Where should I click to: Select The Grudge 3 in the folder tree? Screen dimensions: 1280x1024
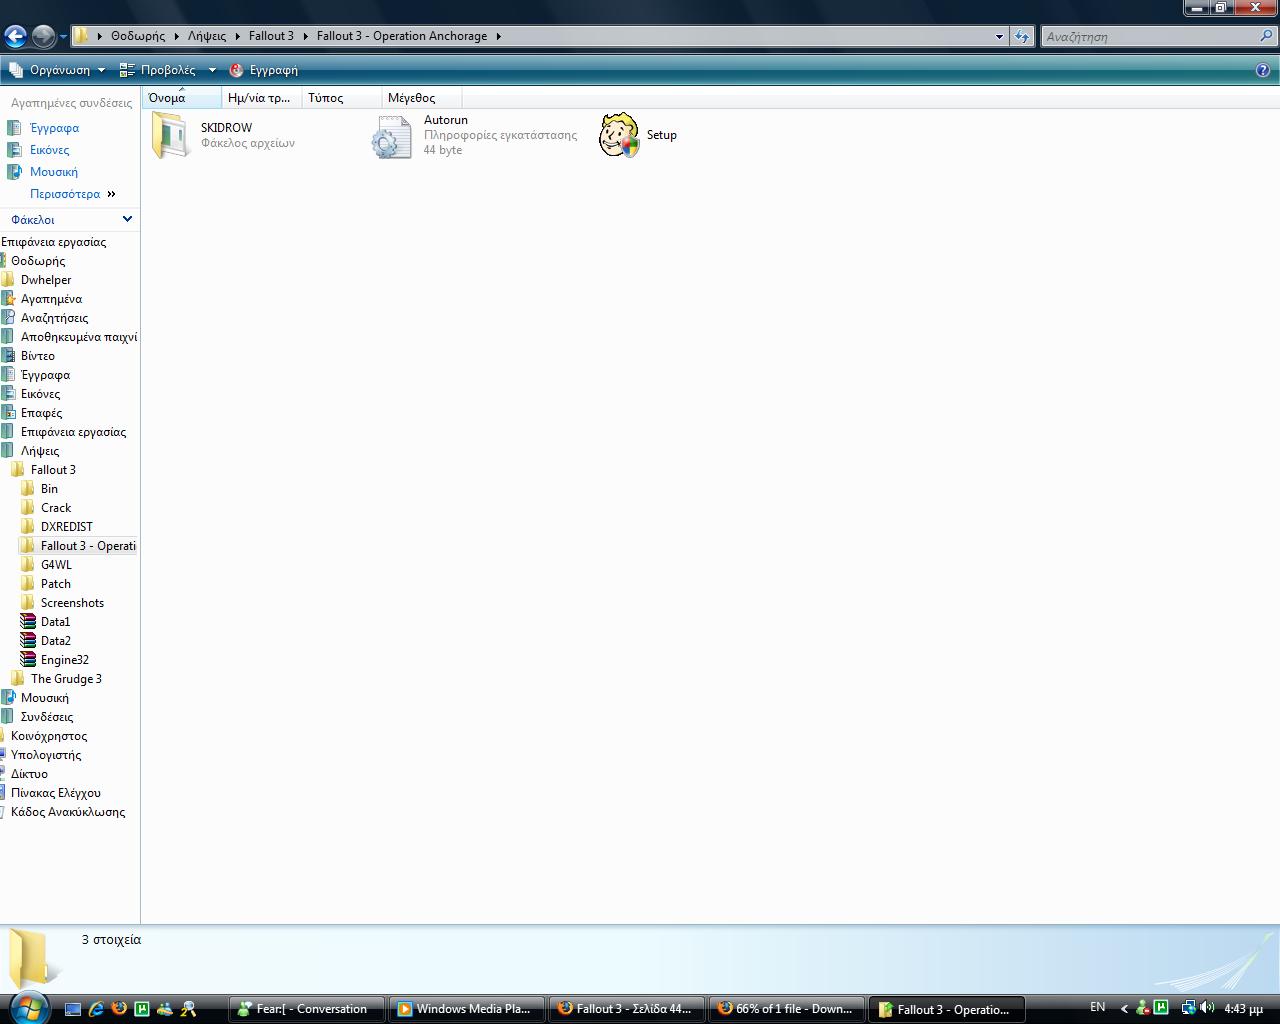tap(66, 679)
